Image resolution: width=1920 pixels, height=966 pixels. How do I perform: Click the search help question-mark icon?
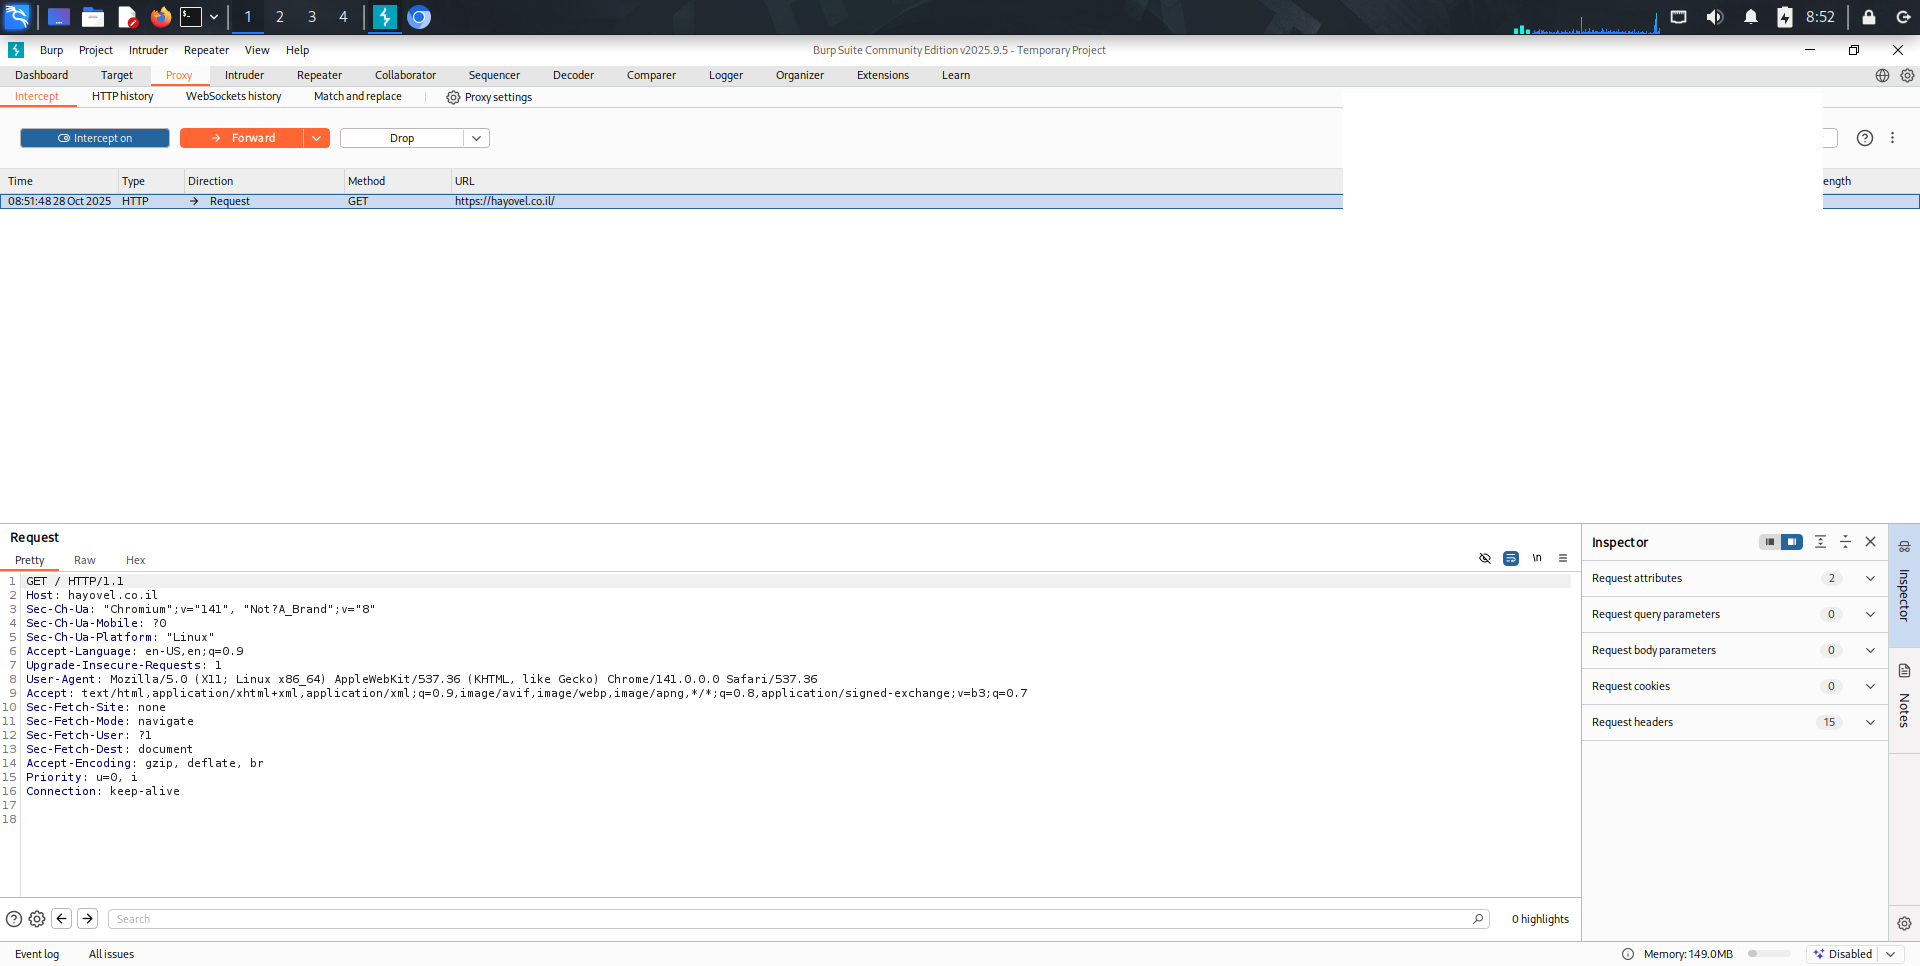point(14,919)
